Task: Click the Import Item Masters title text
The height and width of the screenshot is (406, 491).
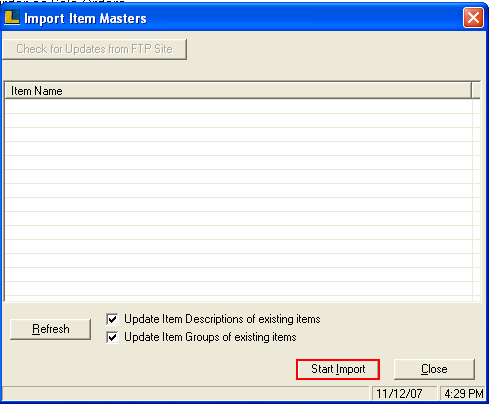Action: pyautogui.click(x=85, y=19)
